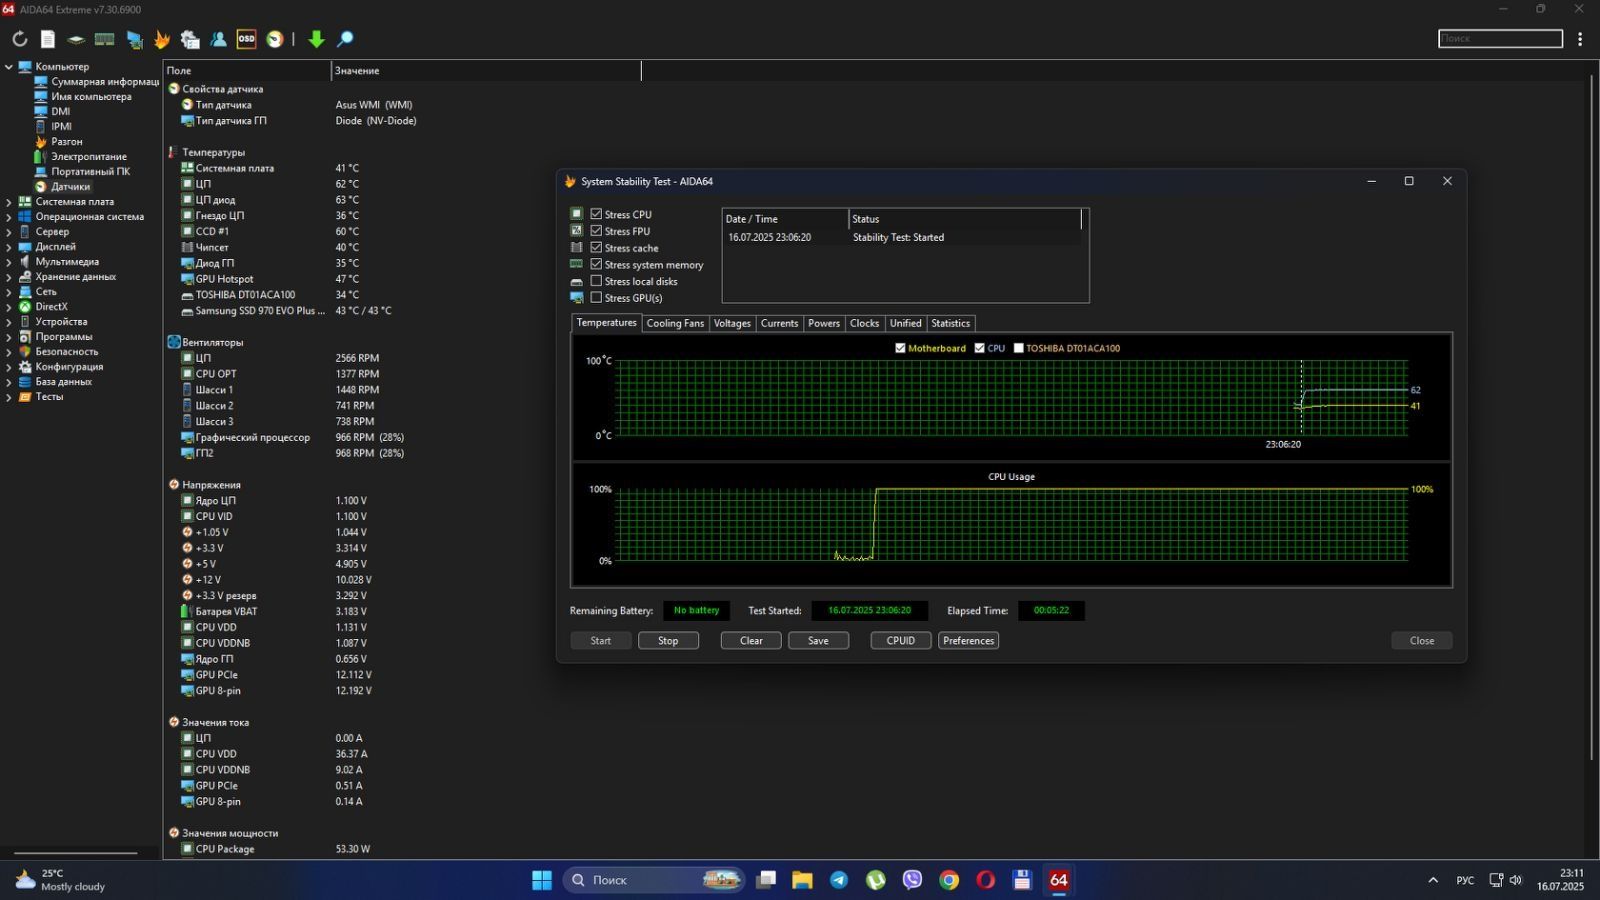Image resolution: width=1600 pixels, height=900 pixels.
Task: Toggle Stress system memory checkbox
Action: (596, 264)
